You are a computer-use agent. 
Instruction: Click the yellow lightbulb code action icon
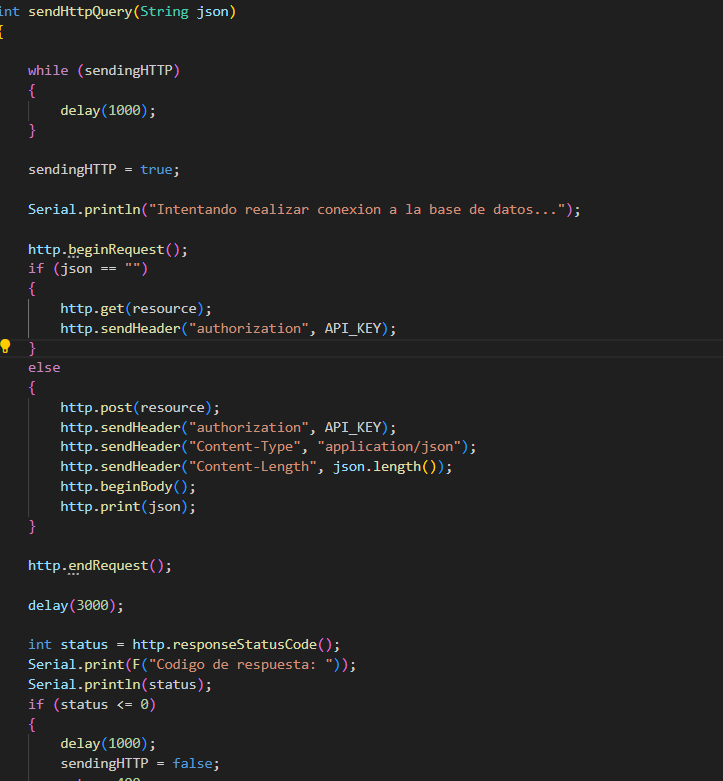[x=6, y=347]
